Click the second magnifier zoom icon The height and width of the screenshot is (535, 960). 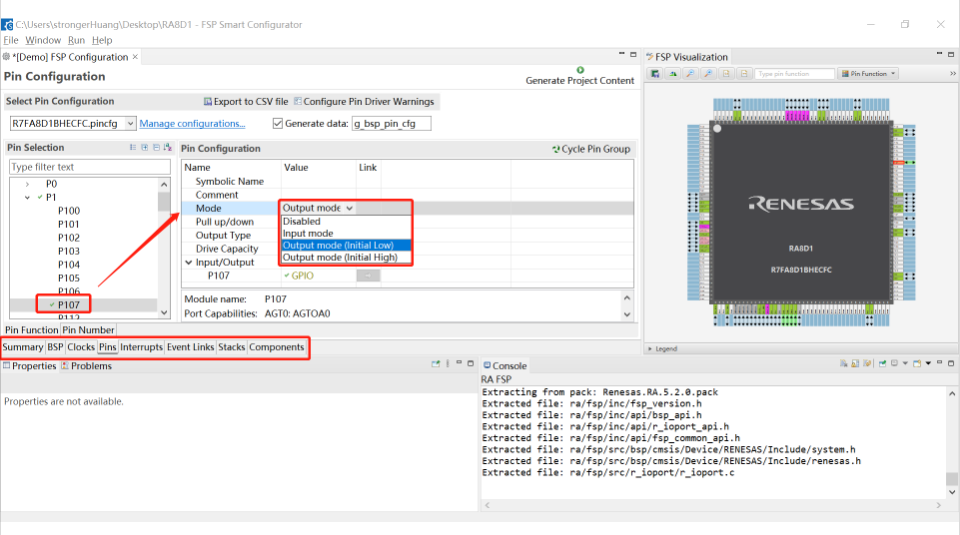tap(708, 73)
